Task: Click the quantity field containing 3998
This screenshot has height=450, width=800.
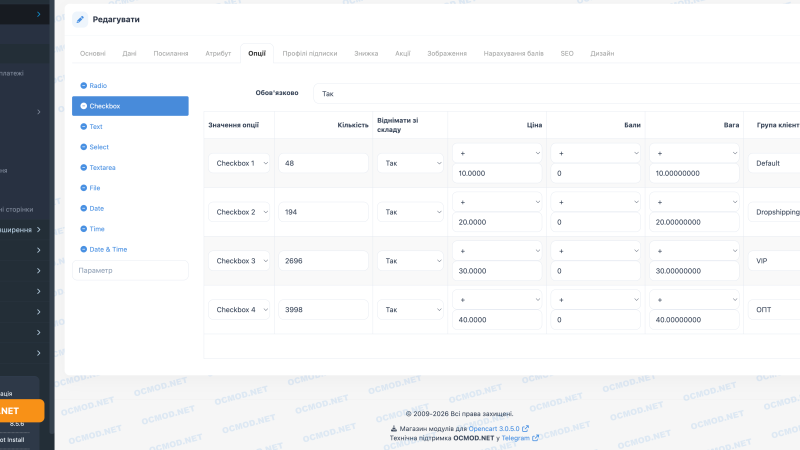Action: click(323, 310)
